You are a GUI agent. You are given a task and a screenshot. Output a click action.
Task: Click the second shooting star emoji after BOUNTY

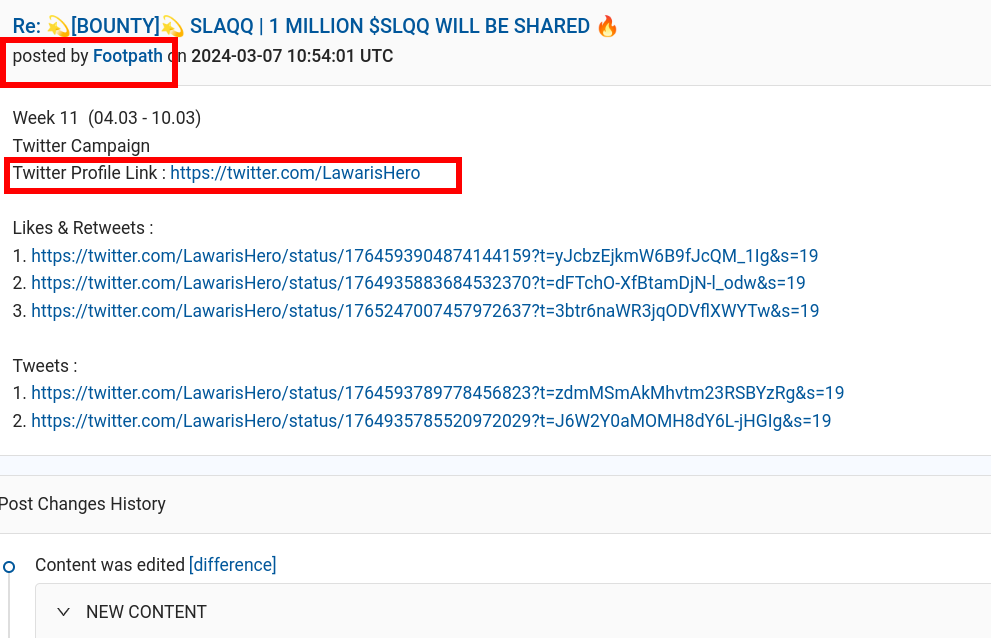[x=172, y=27]
